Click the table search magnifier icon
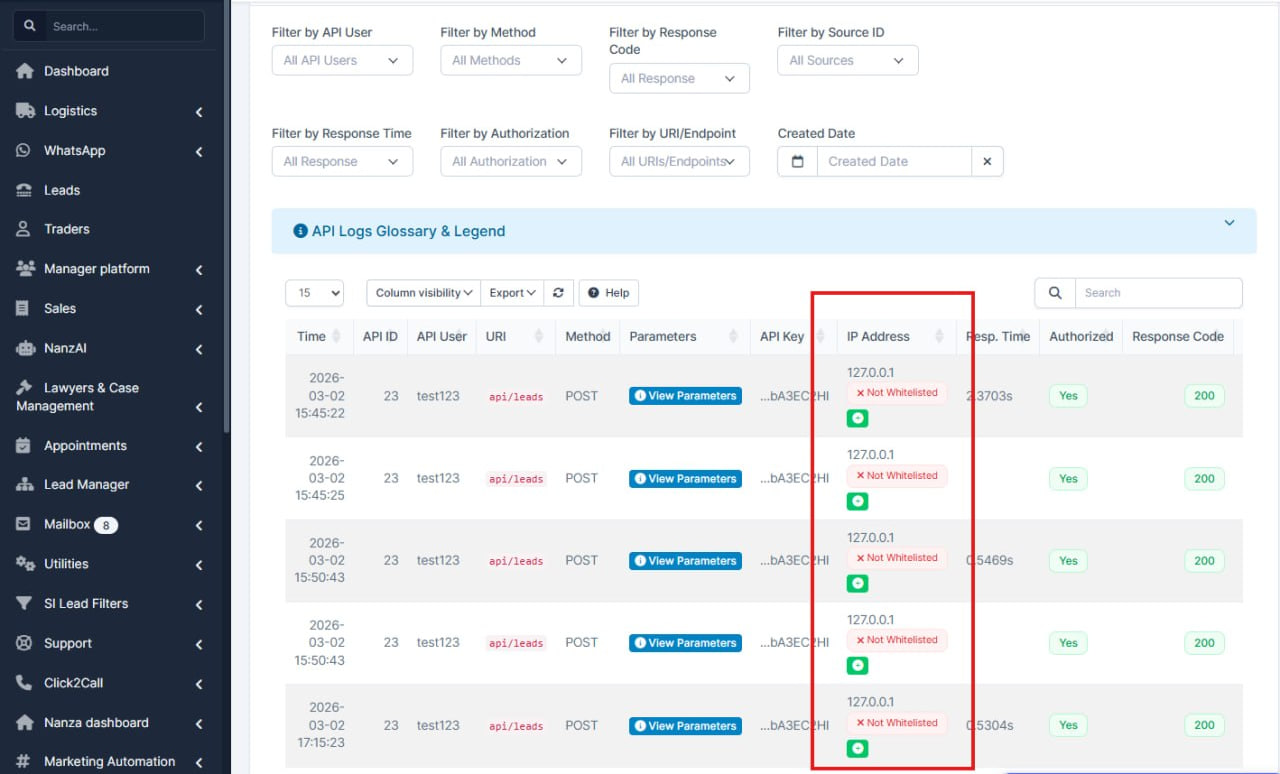Viewport: 1280px width, 774px height. [1055, 293]
